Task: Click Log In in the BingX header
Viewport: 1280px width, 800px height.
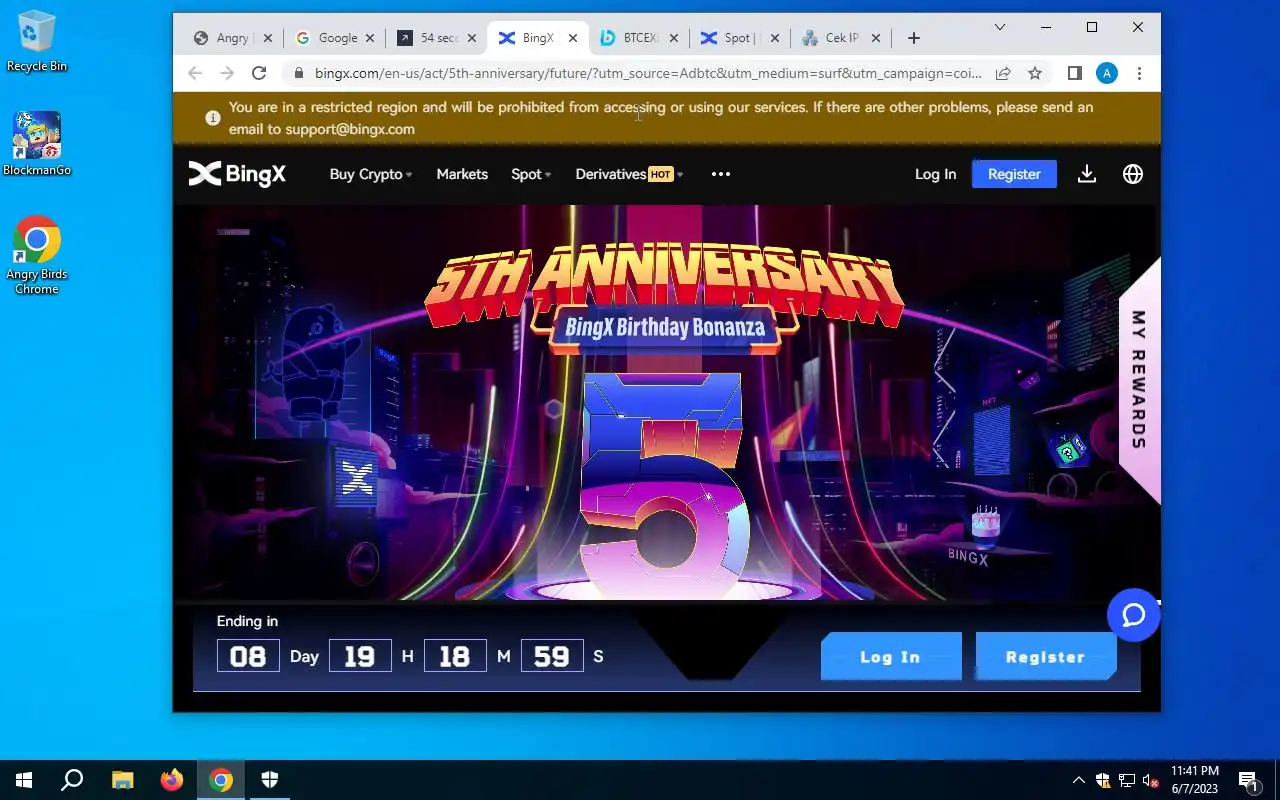Action: tap(935, 174)
